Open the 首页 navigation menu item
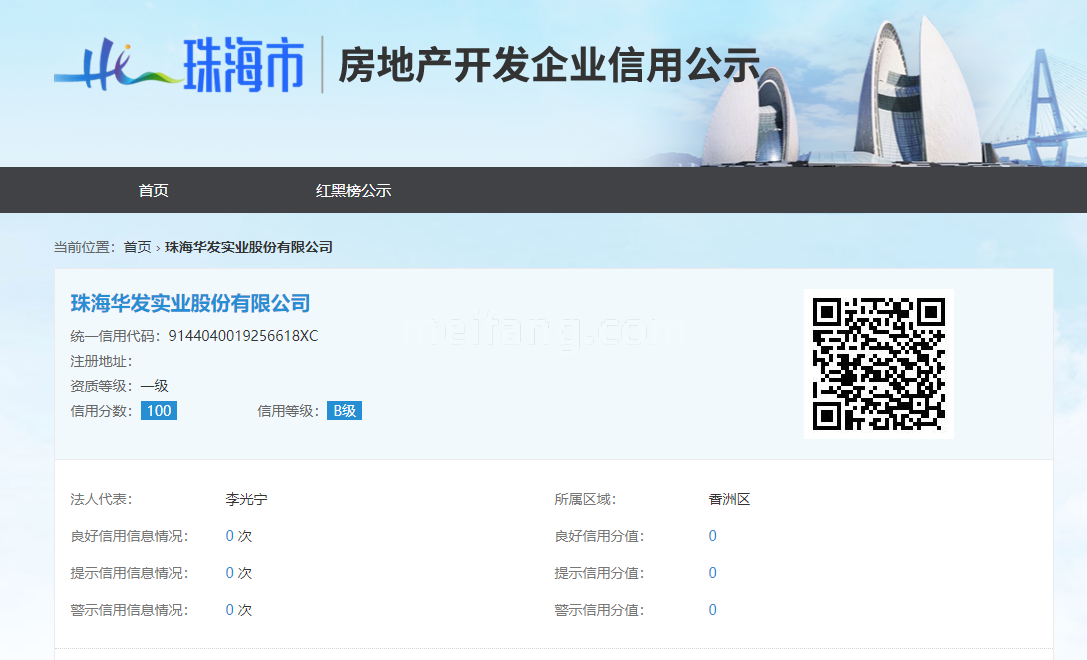1087x660 pixels. (153, 190)
